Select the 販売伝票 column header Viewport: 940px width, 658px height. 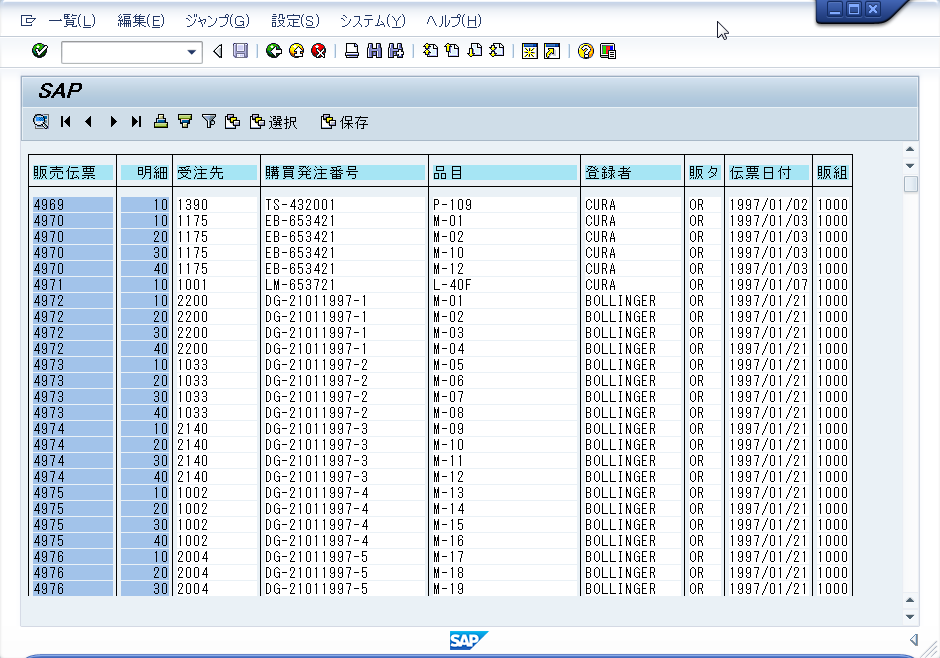[x=73, y=173]
